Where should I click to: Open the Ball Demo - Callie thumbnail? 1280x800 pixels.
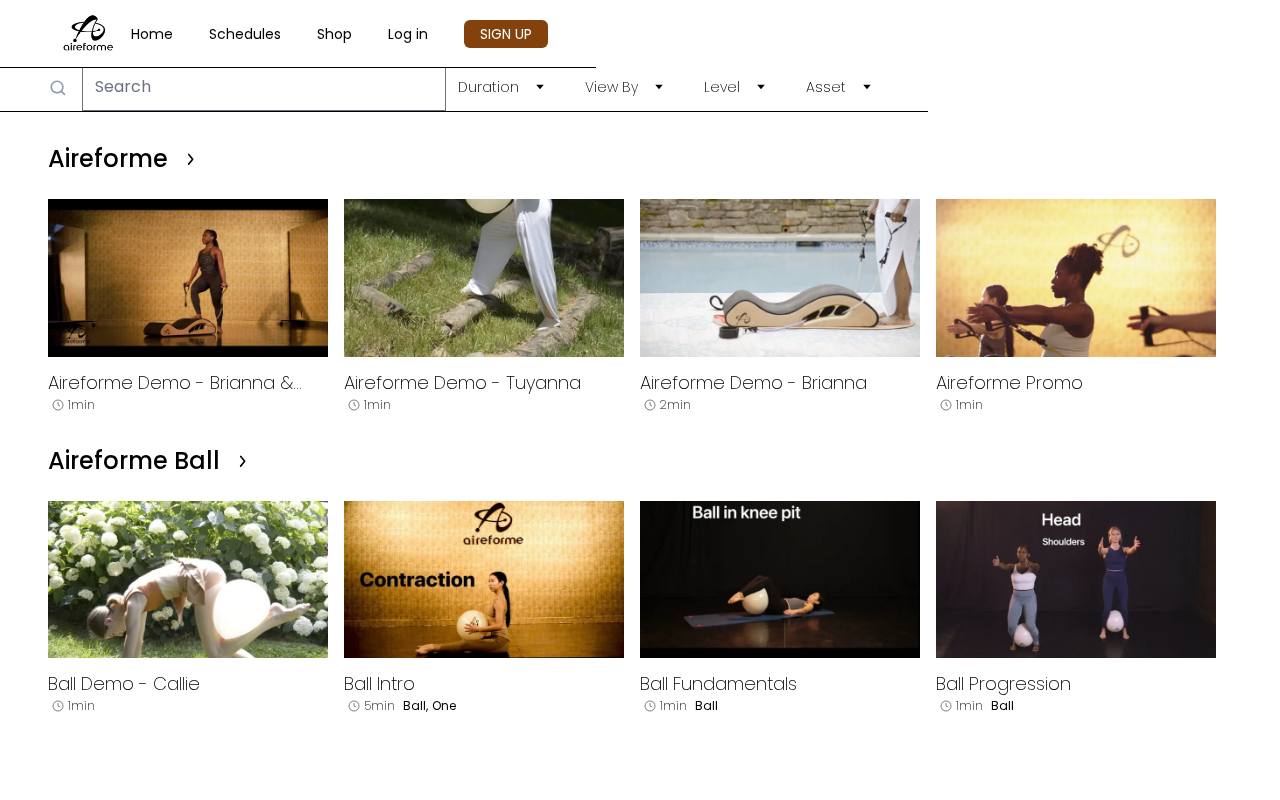(x=188, y=579)
